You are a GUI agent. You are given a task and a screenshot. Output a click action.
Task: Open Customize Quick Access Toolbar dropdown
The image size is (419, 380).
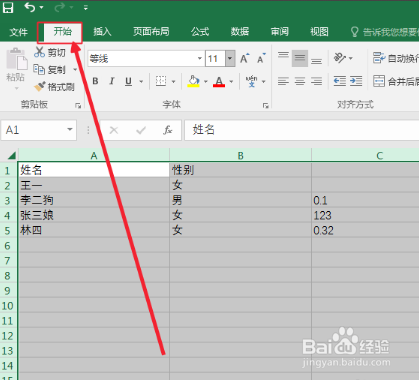pos(86,7)
